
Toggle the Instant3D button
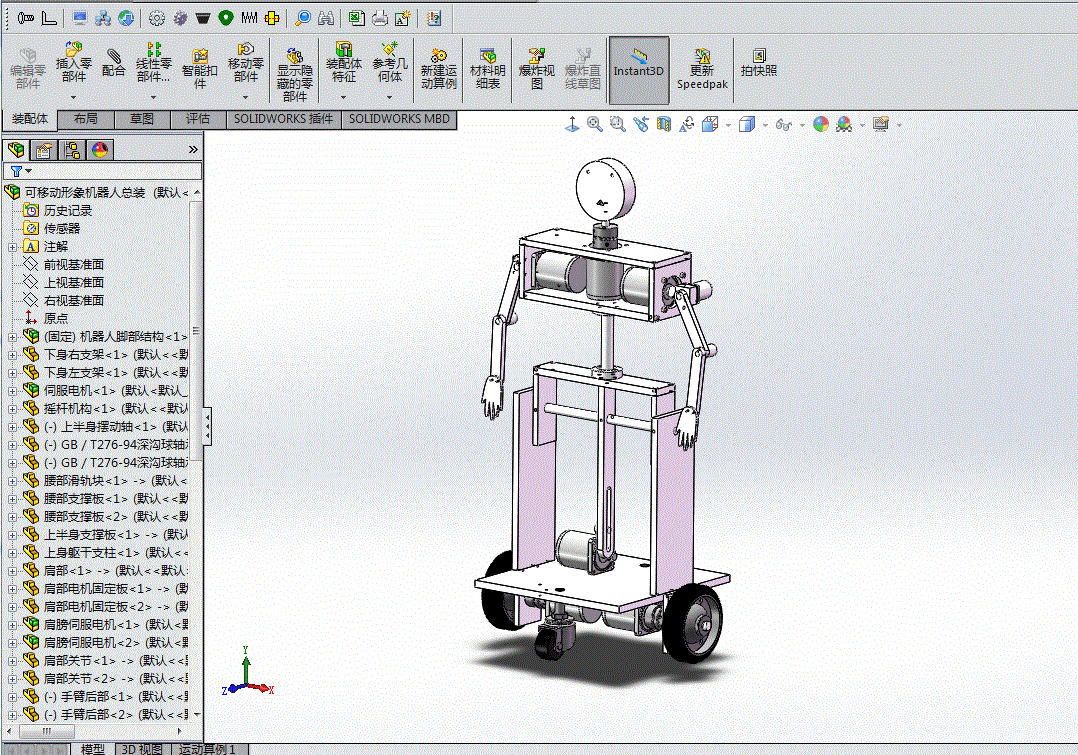click(638, 69)
